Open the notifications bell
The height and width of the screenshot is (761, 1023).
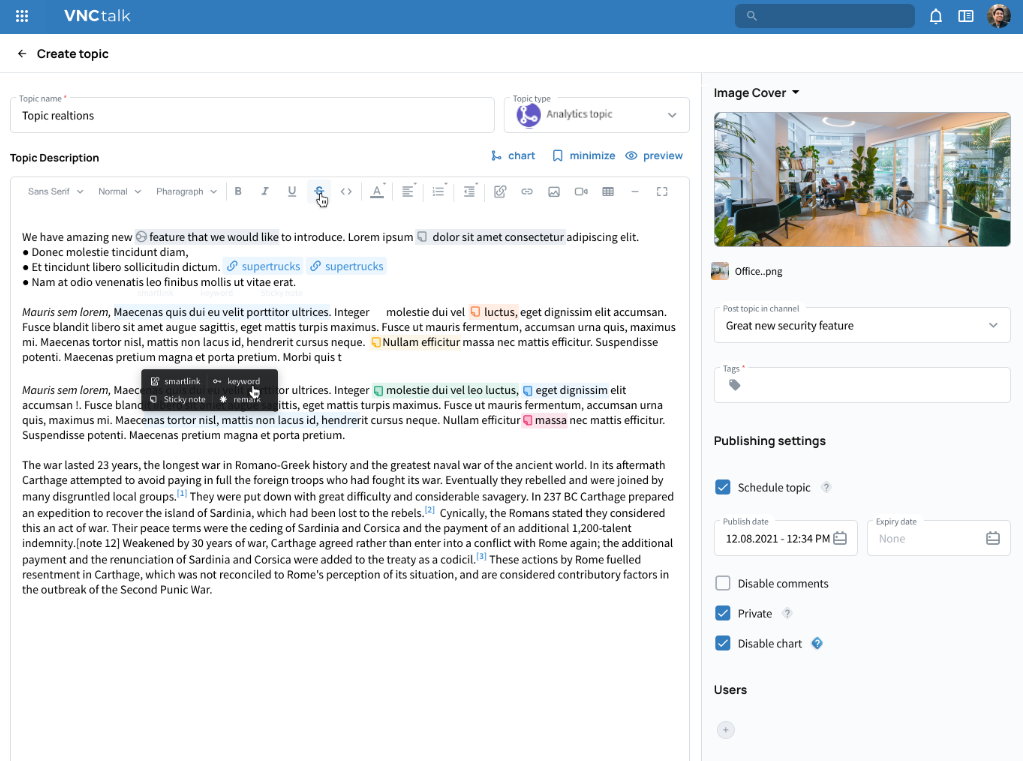click(x=936, y=16)
